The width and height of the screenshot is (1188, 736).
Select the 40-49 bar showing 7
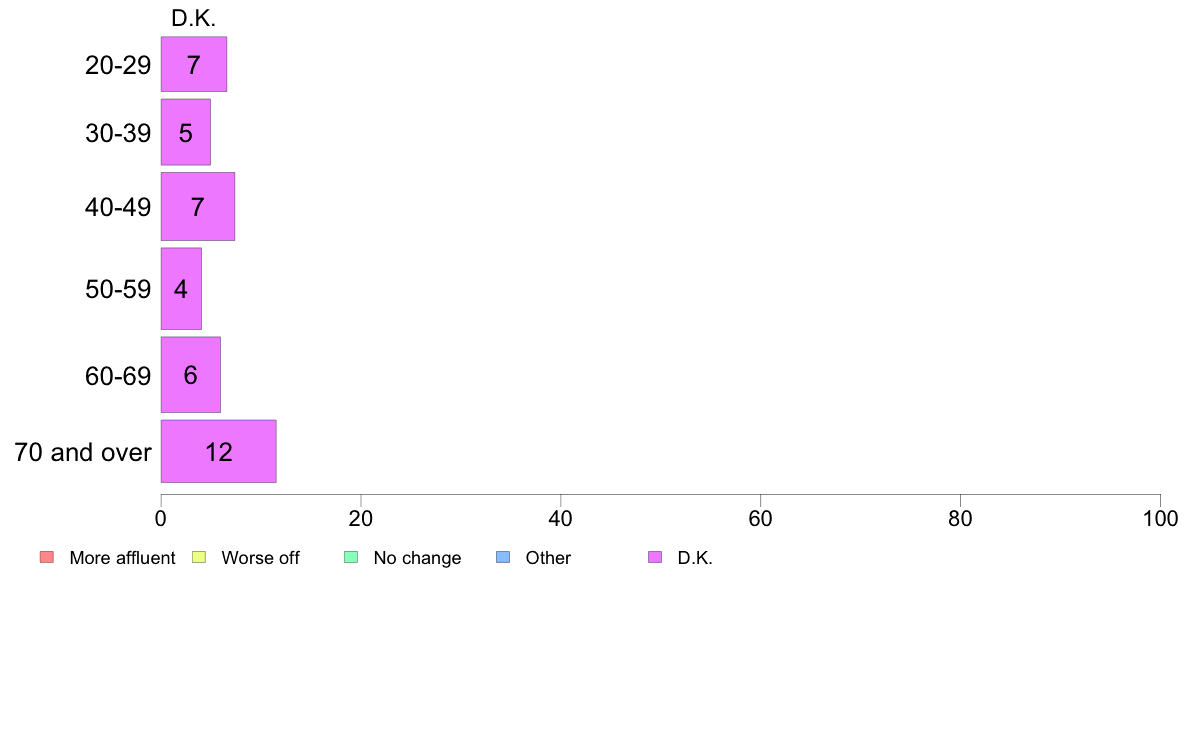click(x=198, y=206)
